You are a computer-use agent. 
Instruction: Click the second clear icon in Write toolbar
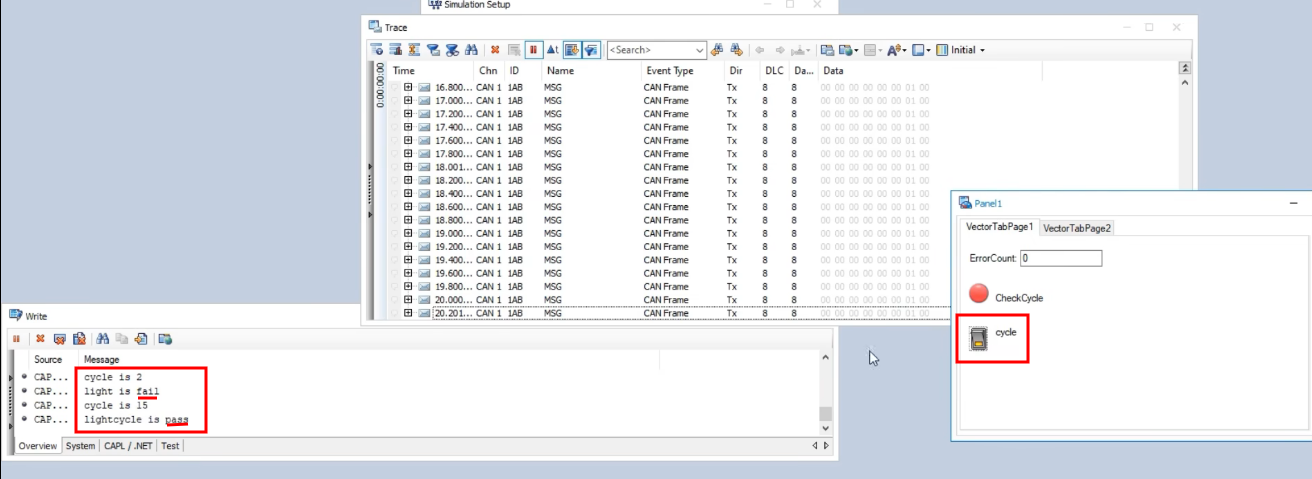coord(60,339)
